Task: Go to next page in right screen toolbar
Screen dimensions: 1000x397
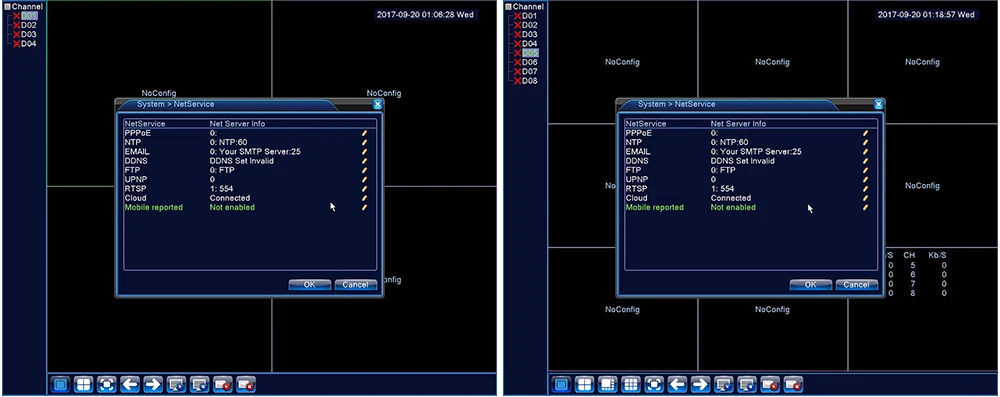Action: (700, 384)
